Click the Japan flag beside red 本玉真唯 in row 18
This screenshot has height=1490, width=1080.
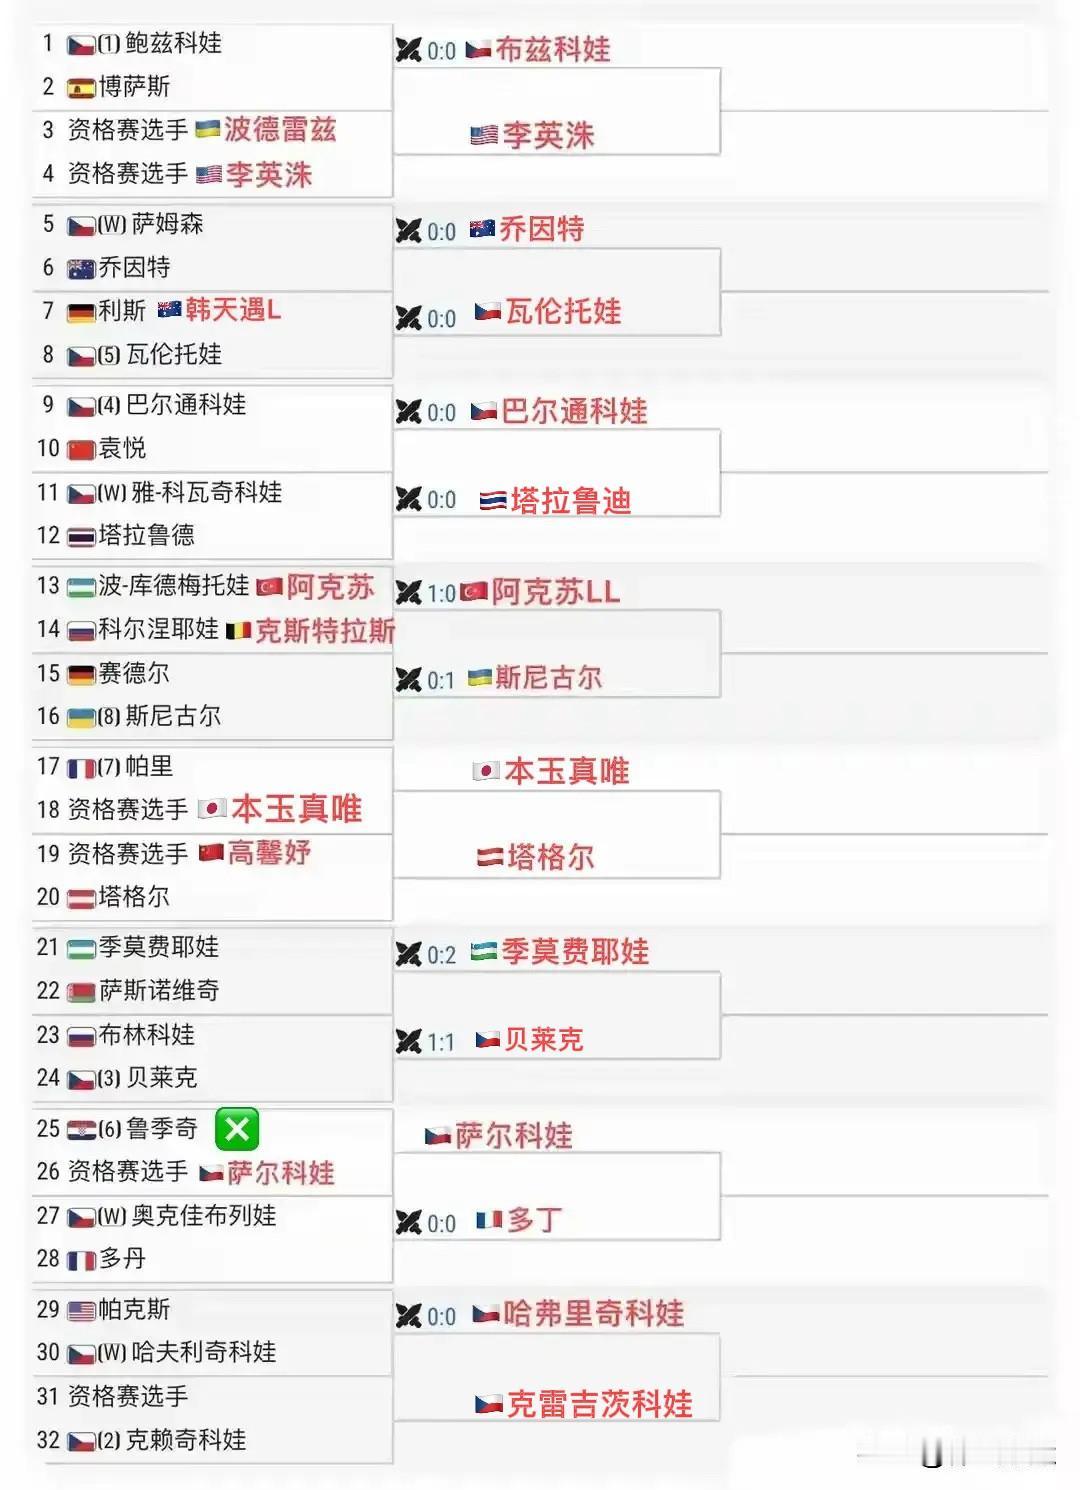click(211, 808)
